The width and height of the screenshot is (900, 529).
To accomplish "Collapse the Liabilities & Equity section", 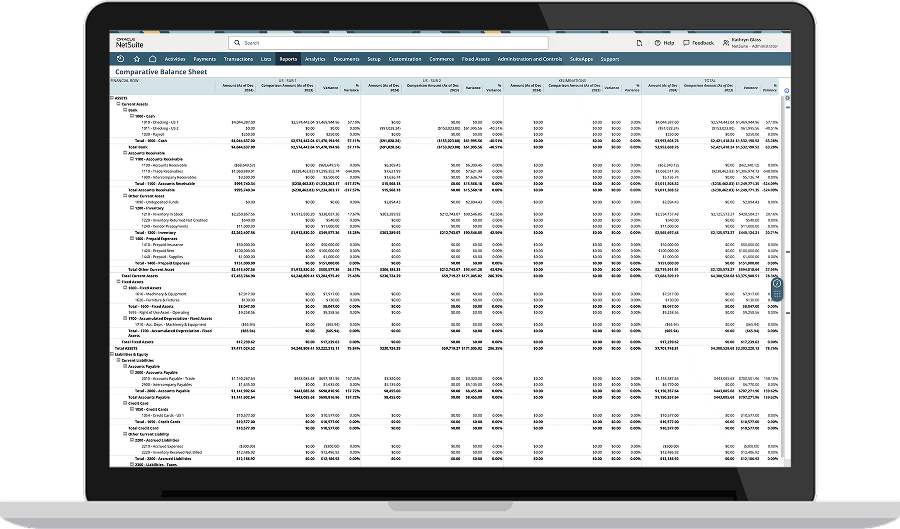I will (x=112, y=354).
